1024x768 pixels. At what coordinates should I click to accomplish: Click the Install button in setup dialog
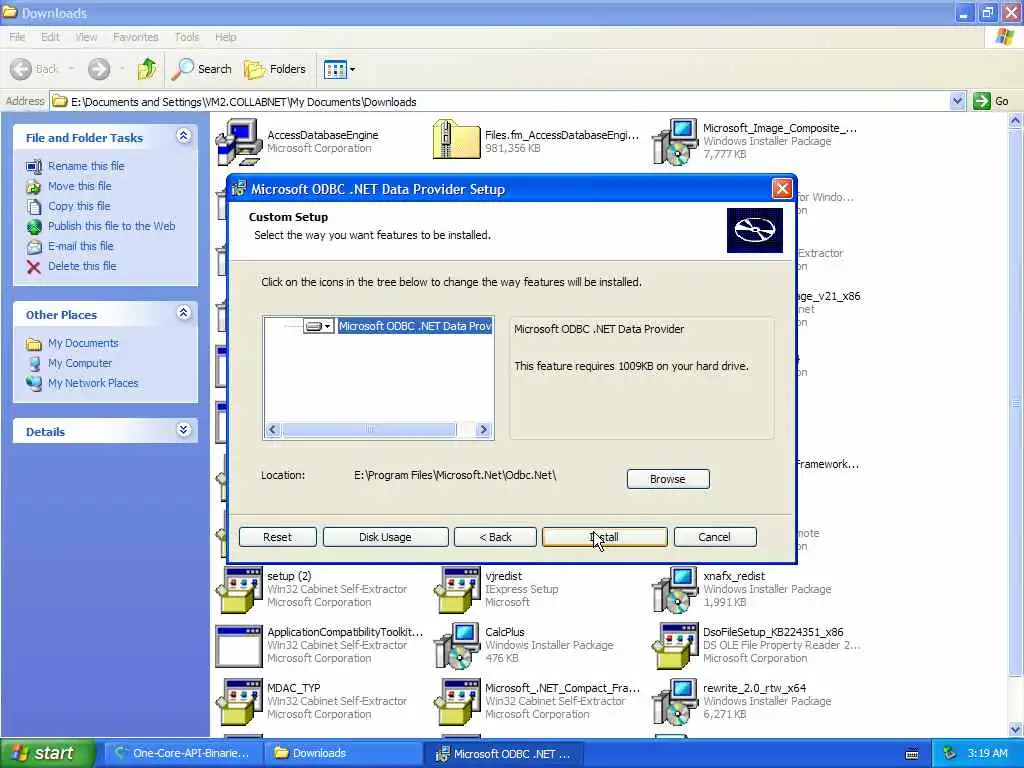605,537
